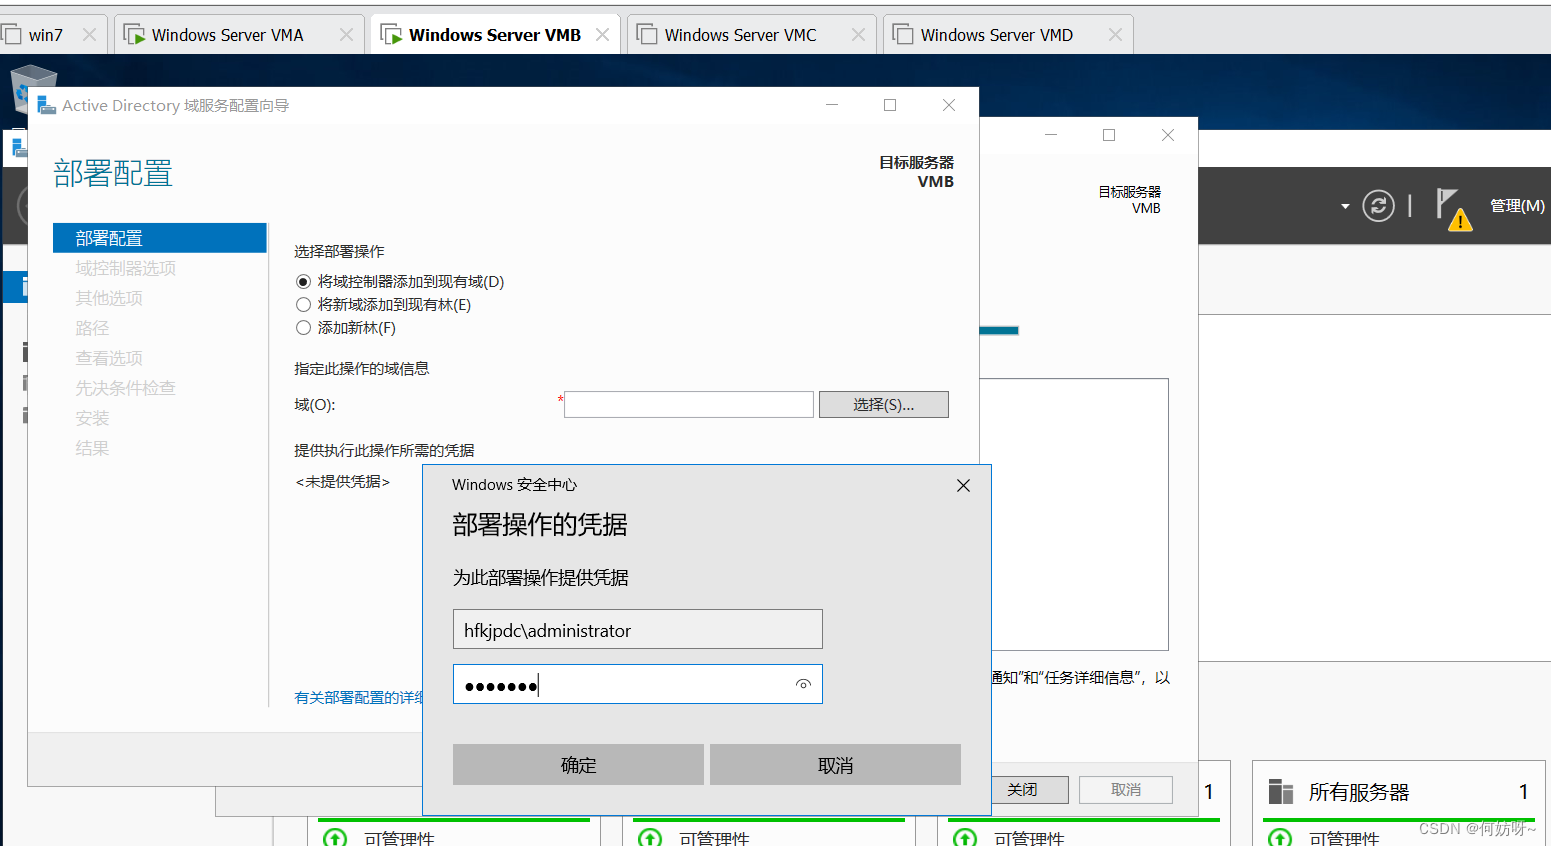The width and height of the screenshot is (1551, 846).
Task: Expand the dropdown arrow beside refresh icon
Action: coord(1345,207)
